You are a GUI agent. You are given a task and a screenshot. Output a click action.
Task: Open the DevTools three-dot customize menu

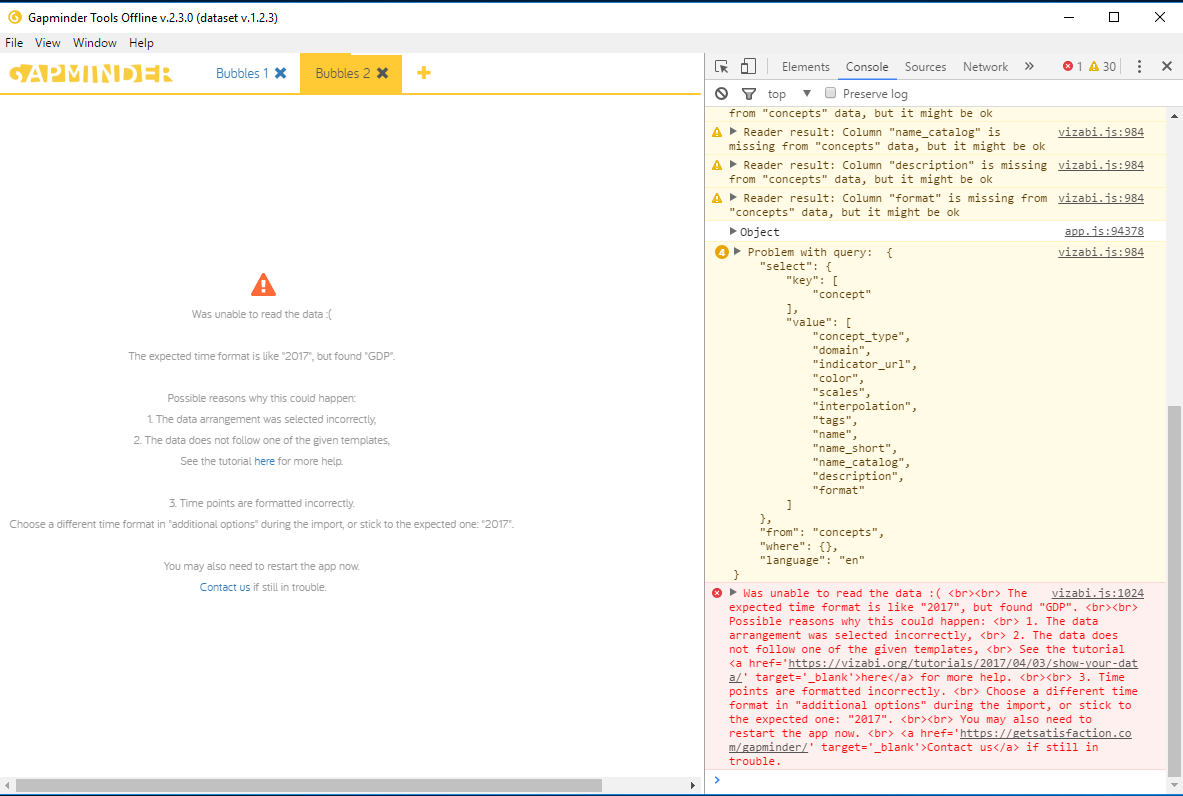tap(1139, 65)
